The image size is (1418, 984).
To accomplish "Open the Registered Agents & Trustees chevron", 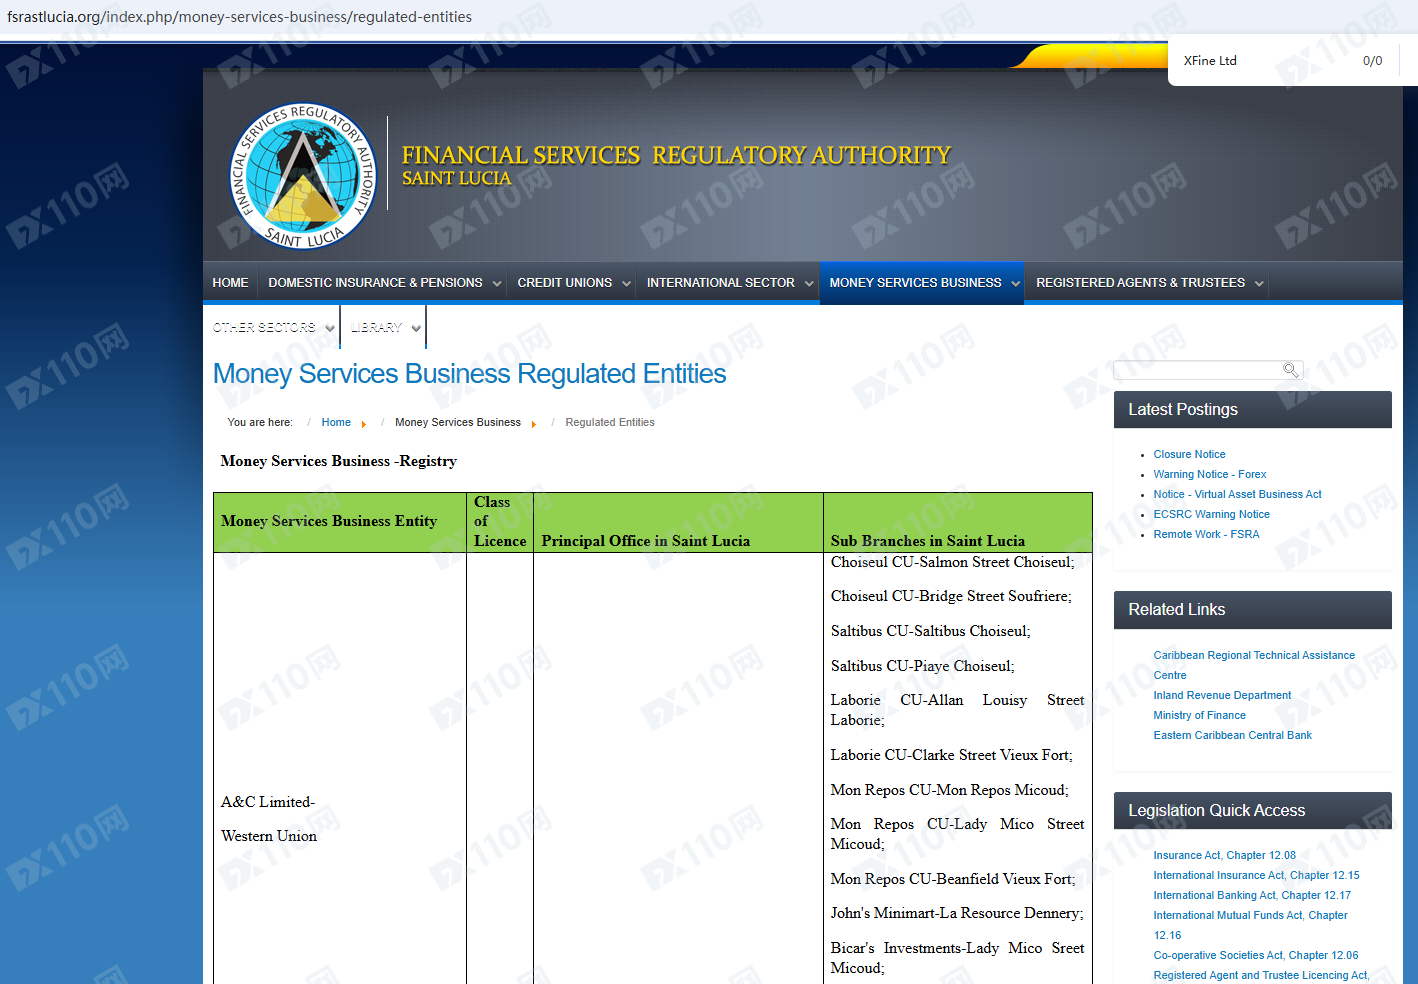I will [1259, 284].
